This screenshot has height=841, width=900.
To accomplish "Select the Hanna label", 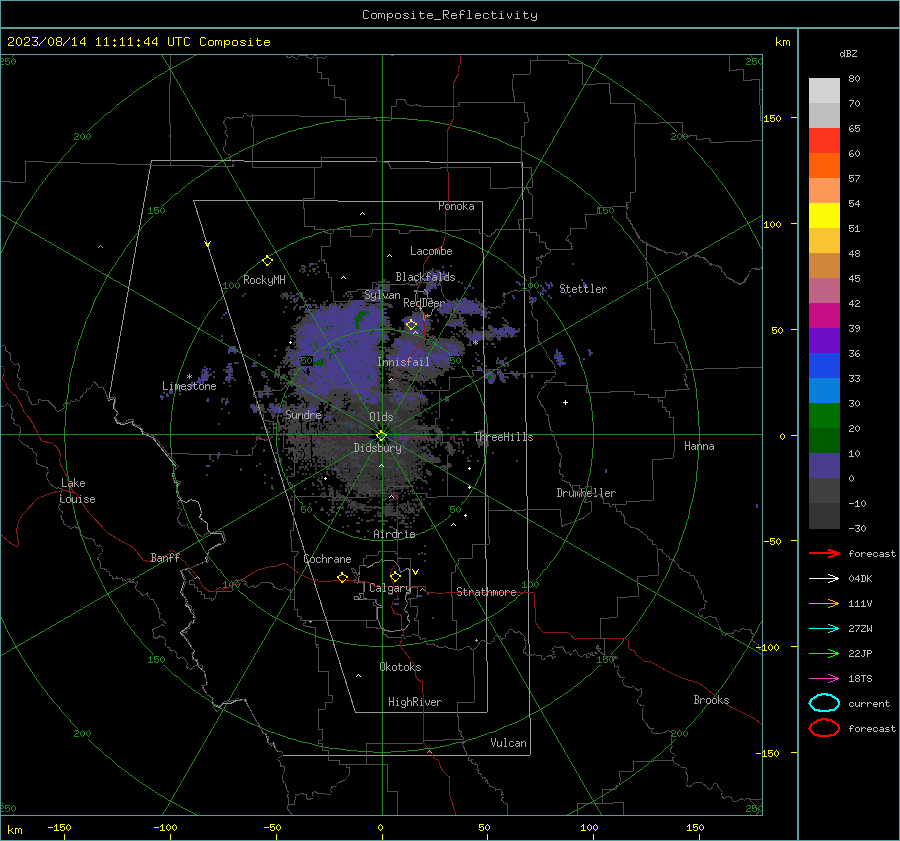I will [x=699, y=446].
